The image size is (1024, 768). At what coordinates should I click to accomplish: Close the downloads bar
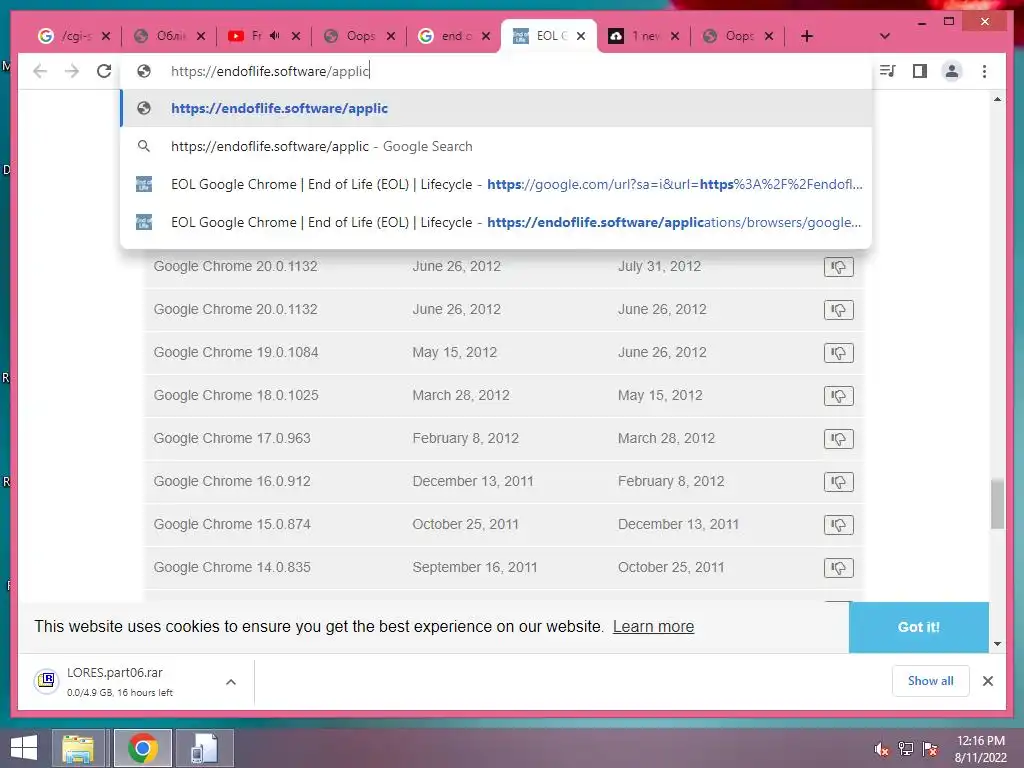987,681
